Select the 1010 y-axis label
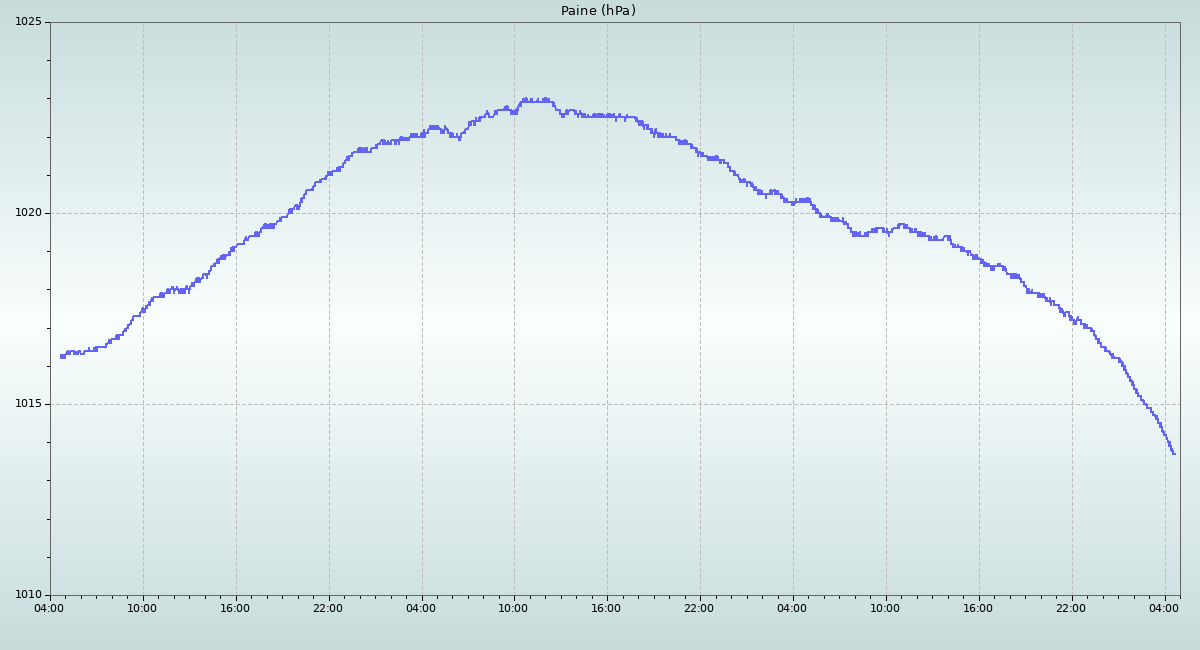 pos(27,595)
